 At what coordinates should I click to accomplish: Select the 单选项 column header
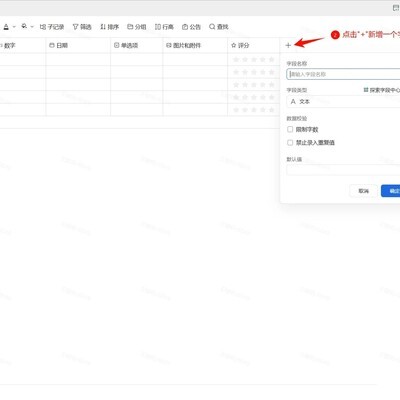coord(137,45)
